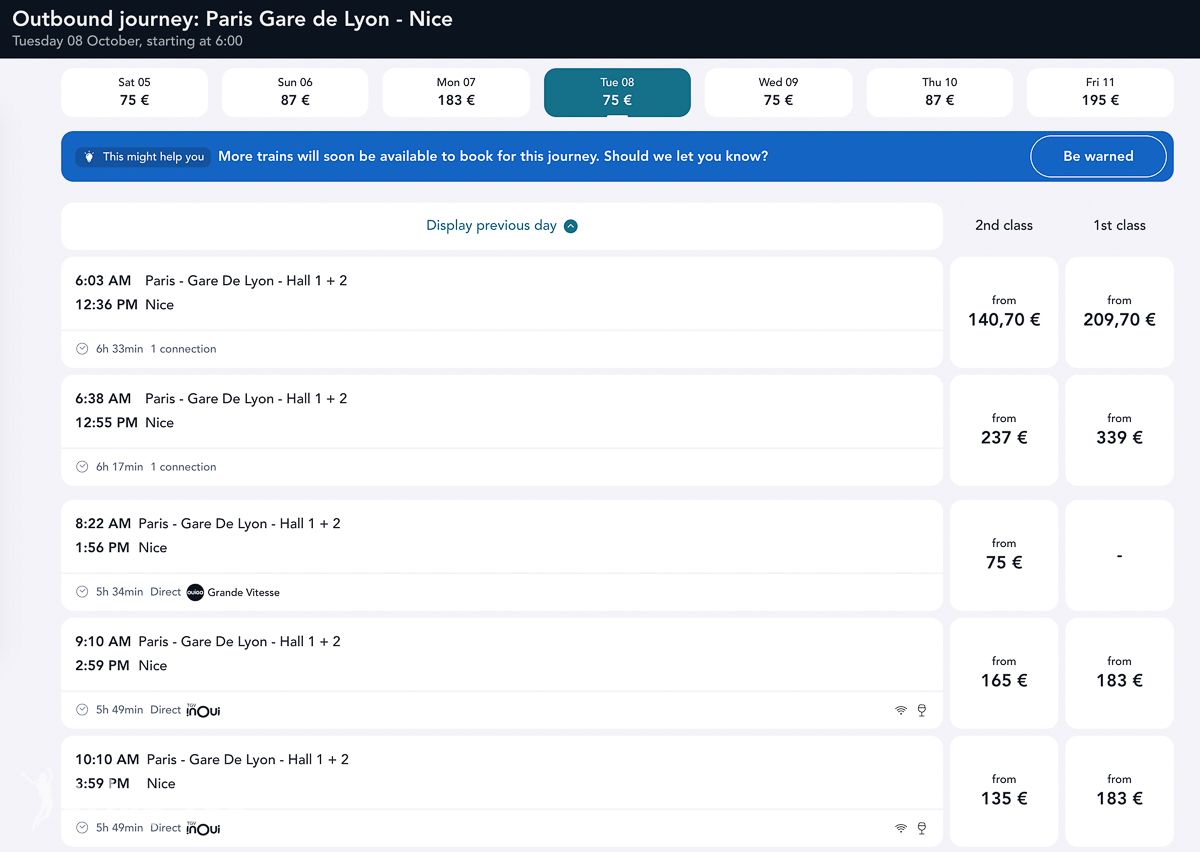Expand previous day using chevron up icon
Image resolution: width=1200 pixels, height=852 pixels.
click(x=571, y=226)
